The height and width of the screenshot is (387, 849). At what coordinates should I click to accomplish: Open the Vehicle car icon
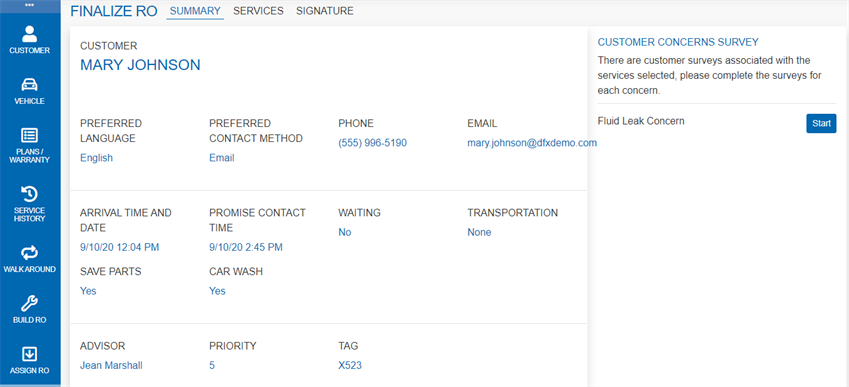coord(30,85)
